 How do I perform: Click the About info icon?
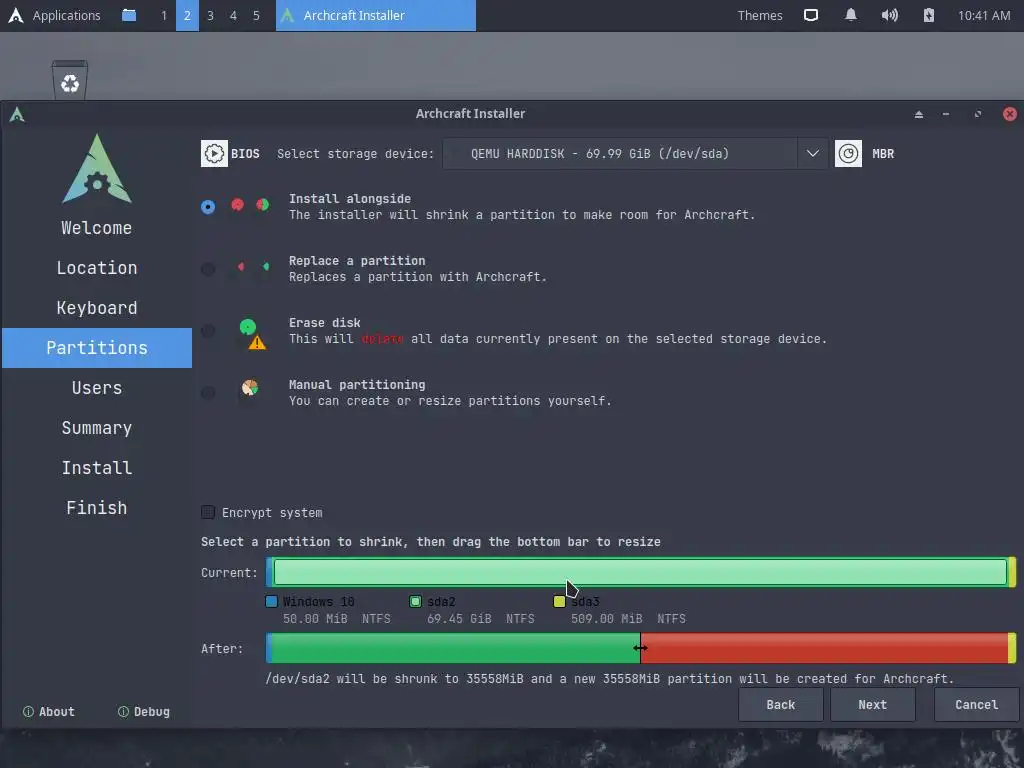pos(28,711)
